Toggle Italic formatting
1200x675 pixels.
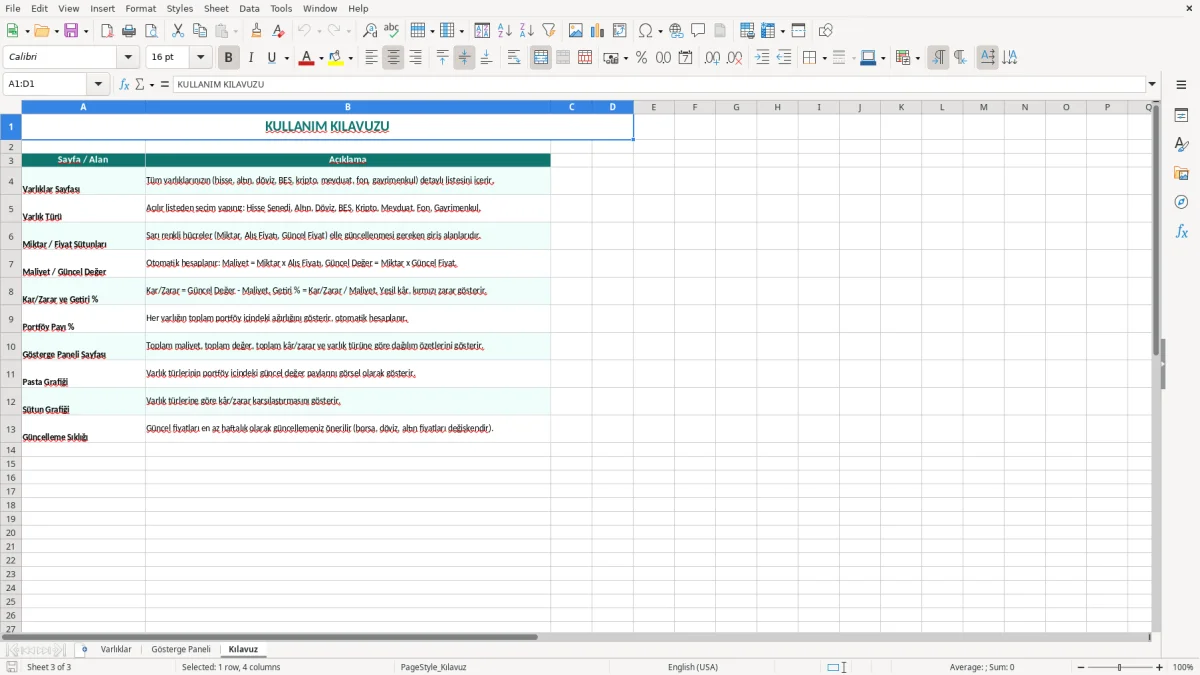tap(251, 58)
